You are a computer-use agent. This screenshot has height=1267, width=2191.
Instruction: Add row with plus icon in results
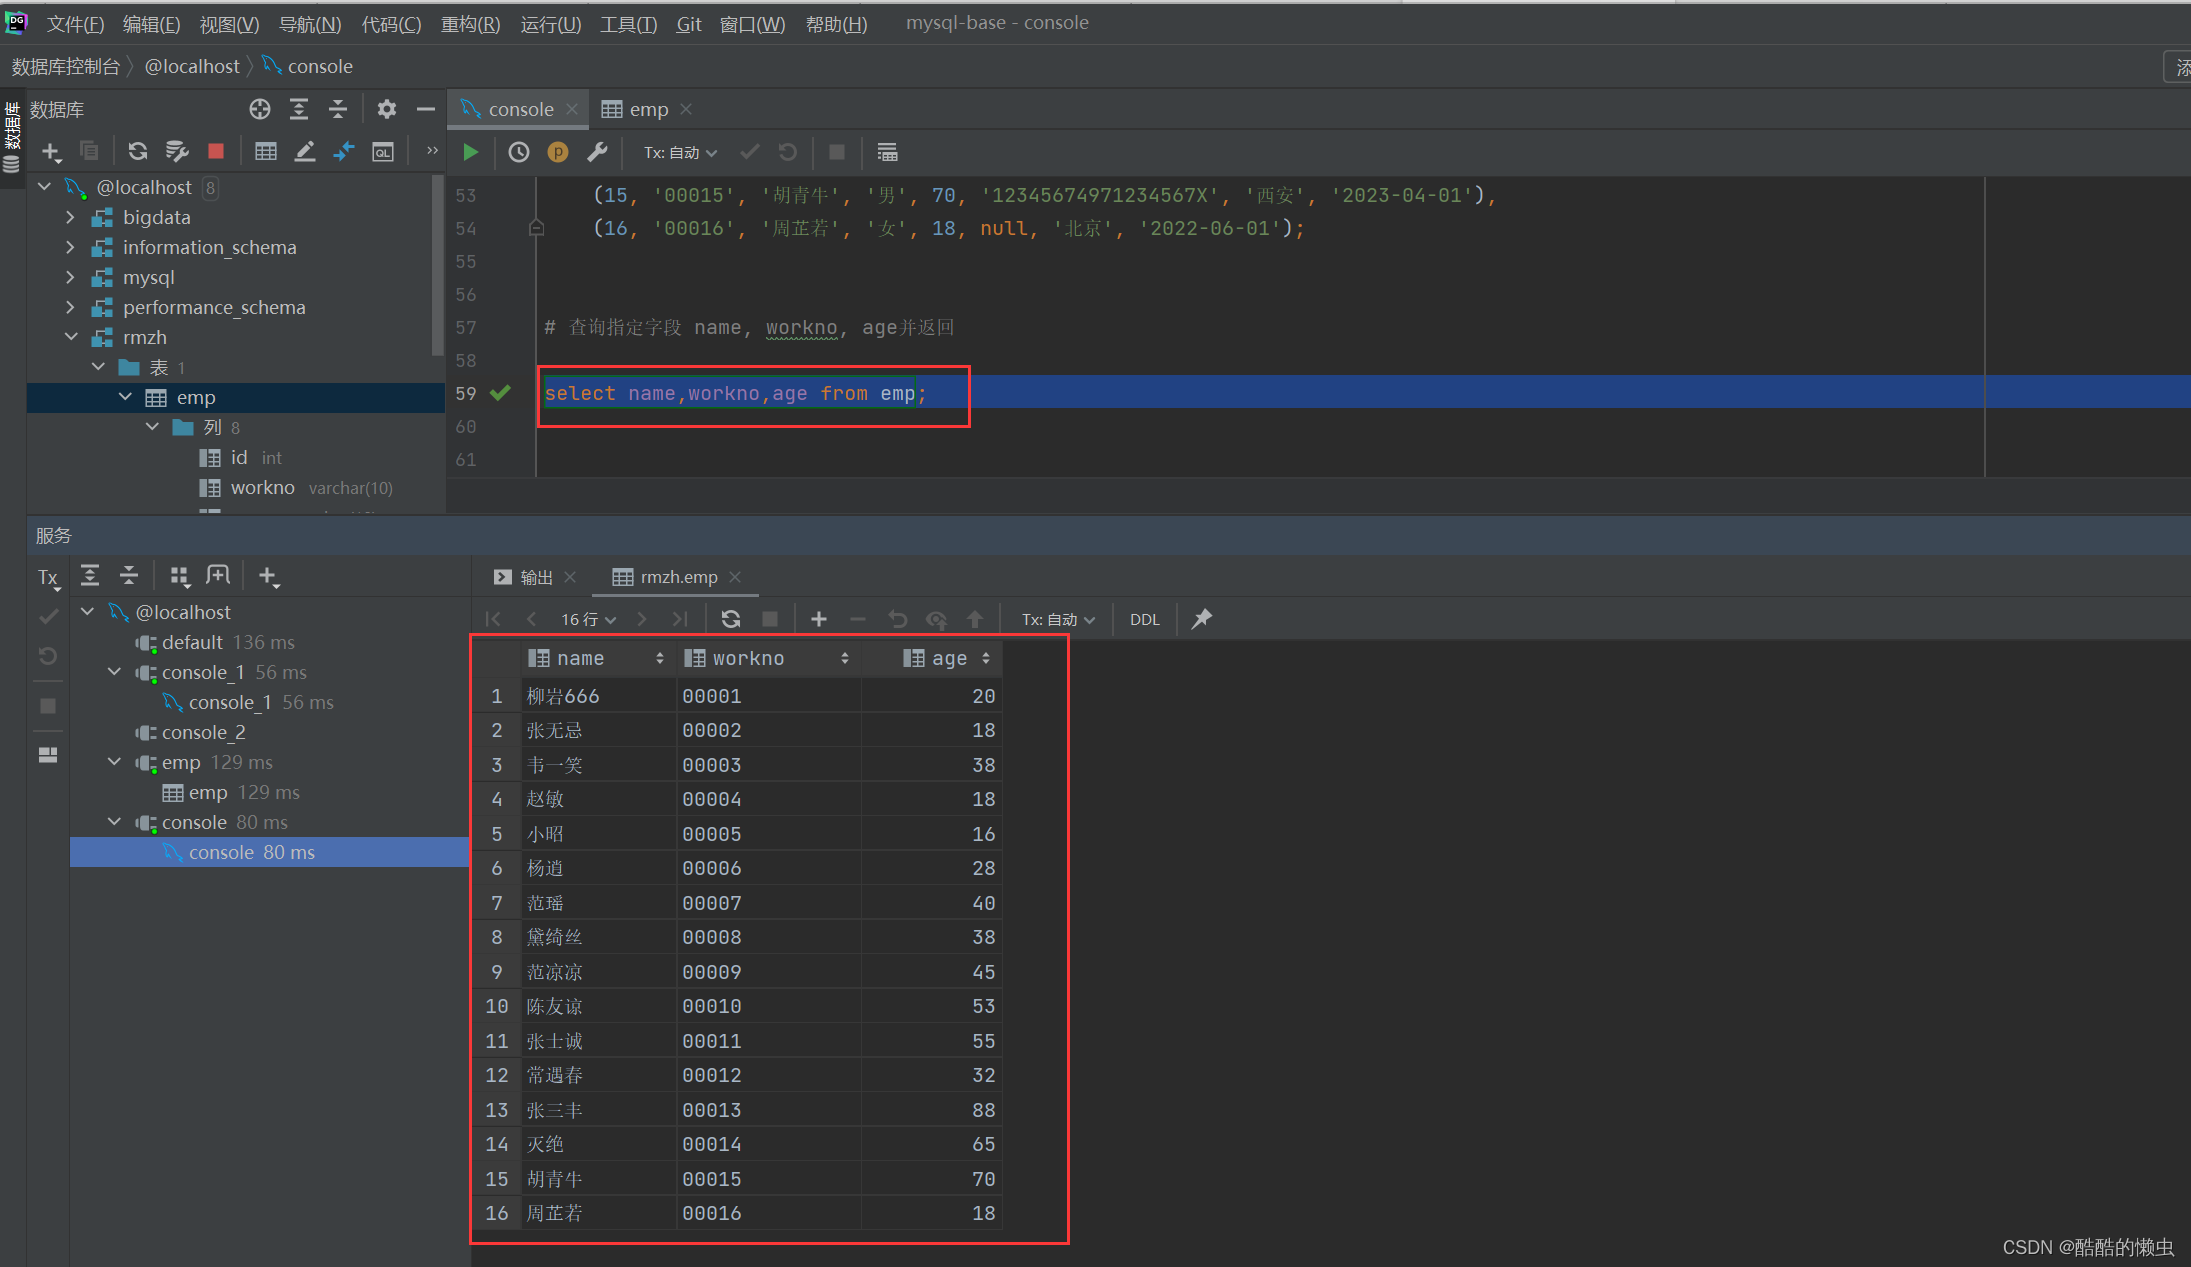818,619
